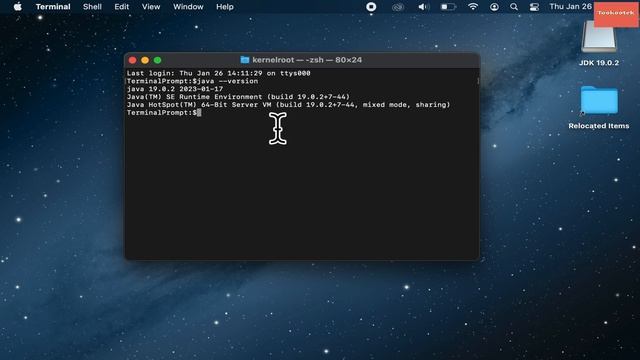Screen dimensions: 640x360
Task: Click the Thu Jan 26 date clock
Action: coord(570,7)
